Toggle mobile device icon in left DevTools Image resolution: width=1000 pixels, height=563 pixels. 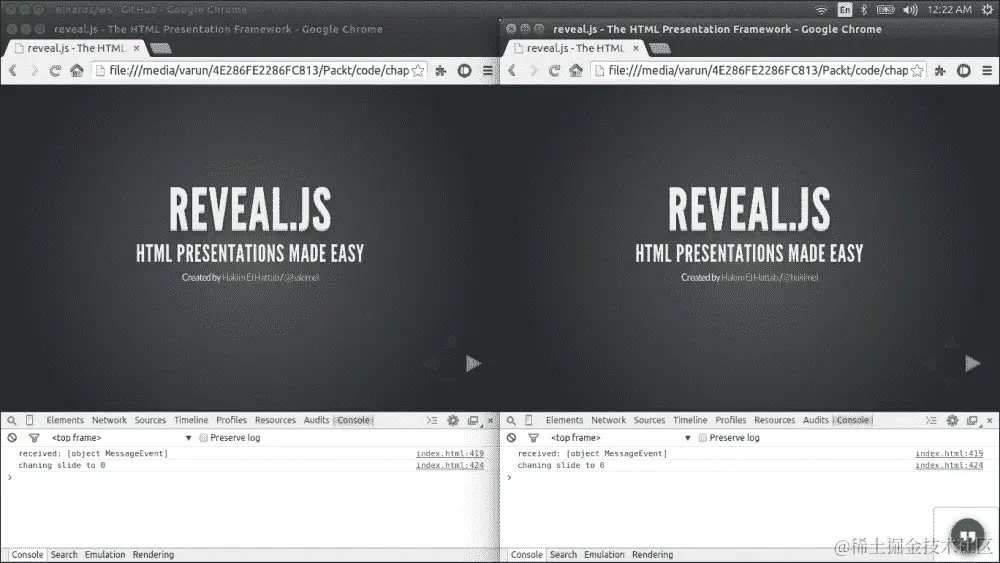click(29, 420)
